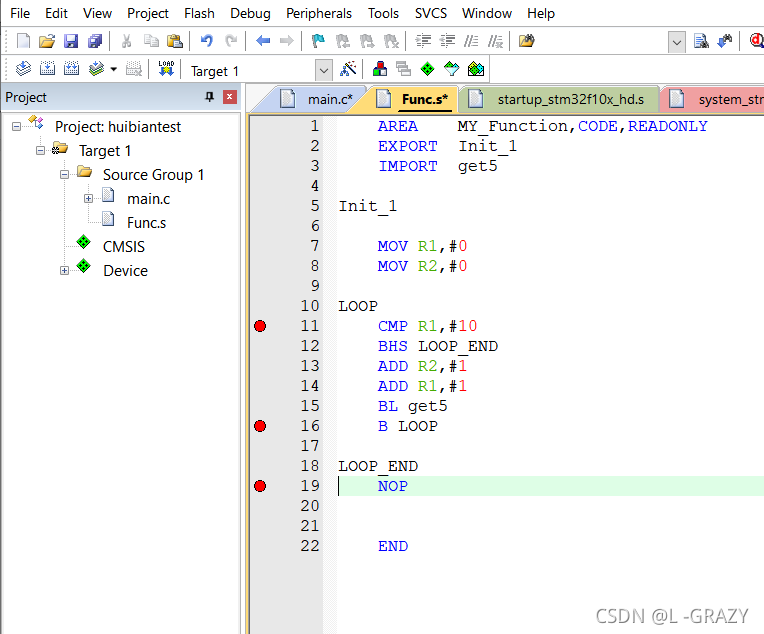The image size is (764, 634).
Task: Save the current file
Action: [71, 41]
